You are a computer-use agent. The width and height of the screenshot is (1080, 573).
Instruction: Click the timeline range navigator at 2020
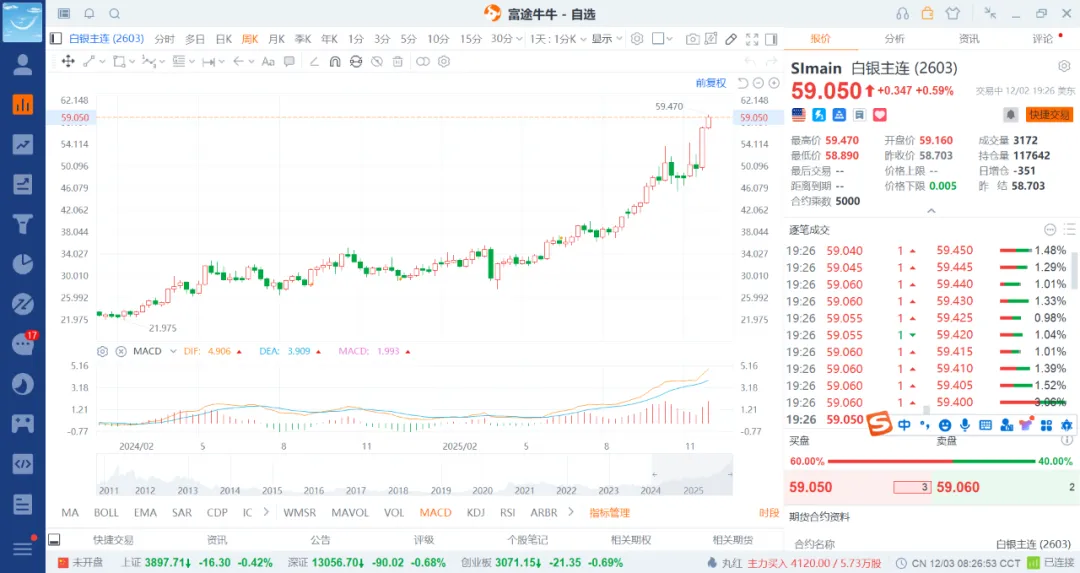(482, 490)
